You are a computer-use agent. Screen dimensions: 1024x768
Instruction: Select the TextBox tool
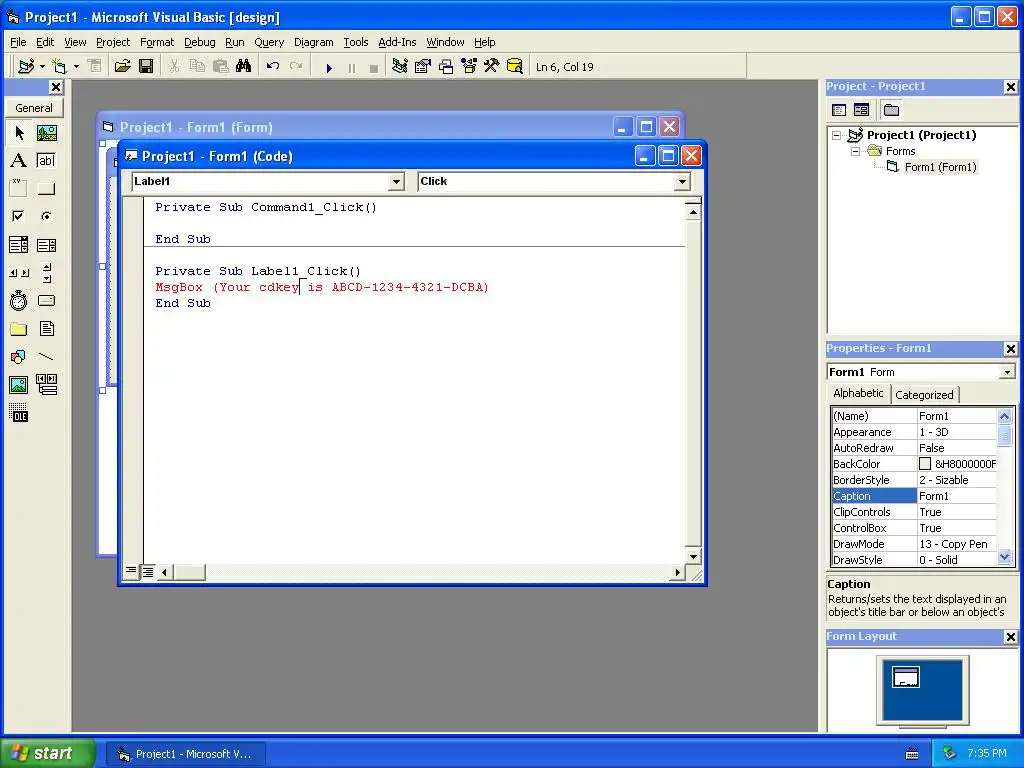tap(46, 161)
